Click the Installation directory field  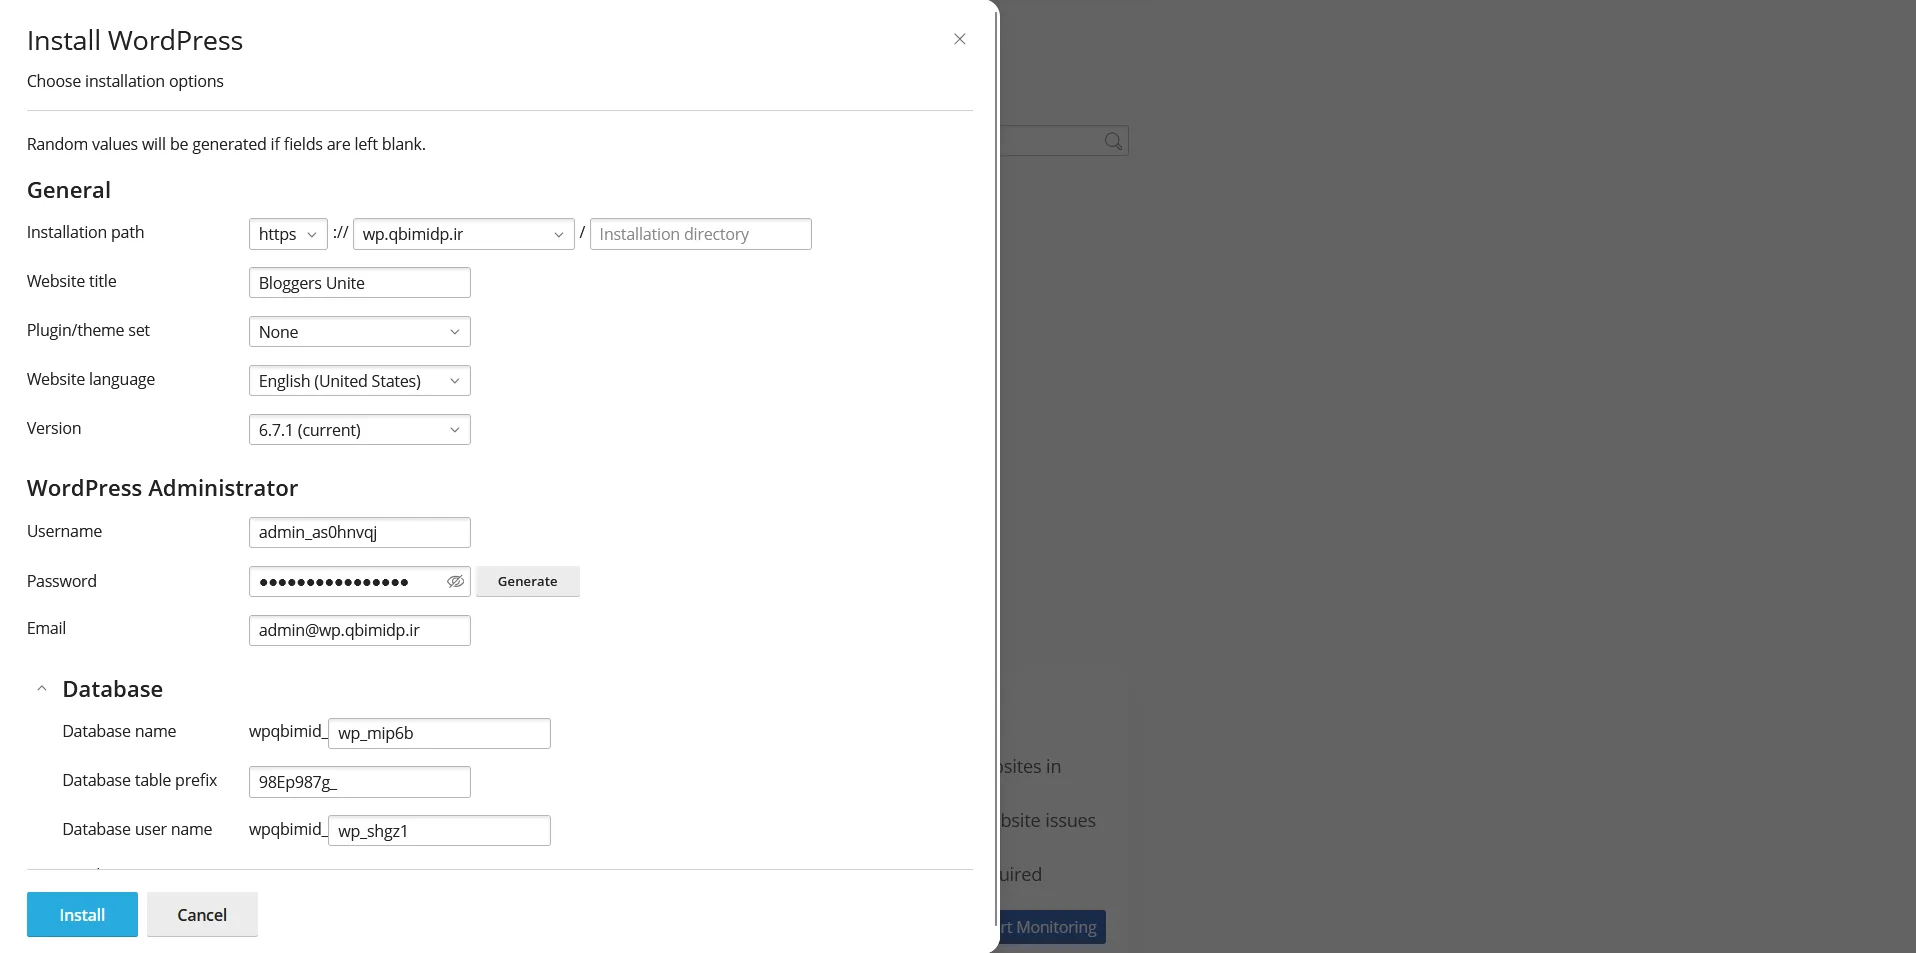pos(700,234)
